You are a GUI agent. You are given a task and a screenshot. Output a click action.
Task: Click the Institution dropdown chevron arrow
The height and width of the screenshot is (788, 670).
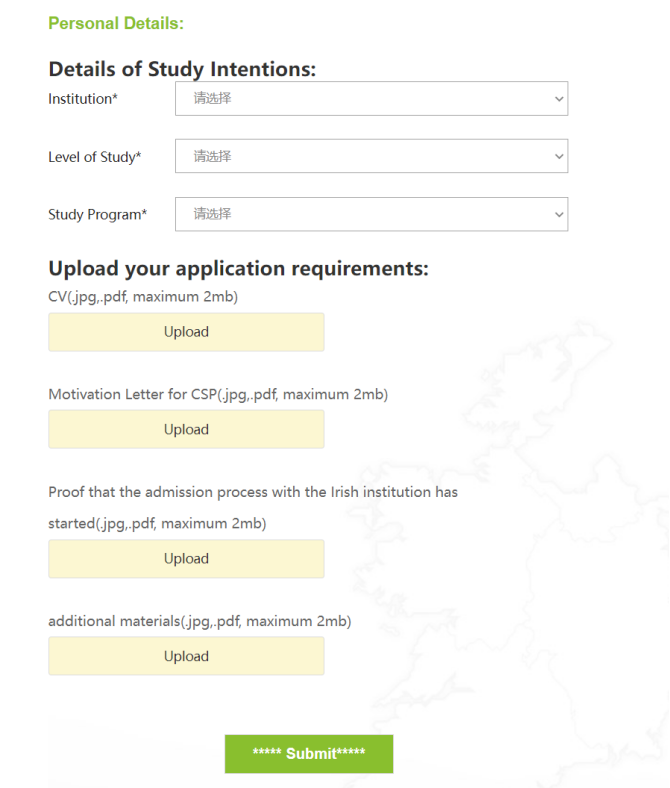(x=558, y=99)
